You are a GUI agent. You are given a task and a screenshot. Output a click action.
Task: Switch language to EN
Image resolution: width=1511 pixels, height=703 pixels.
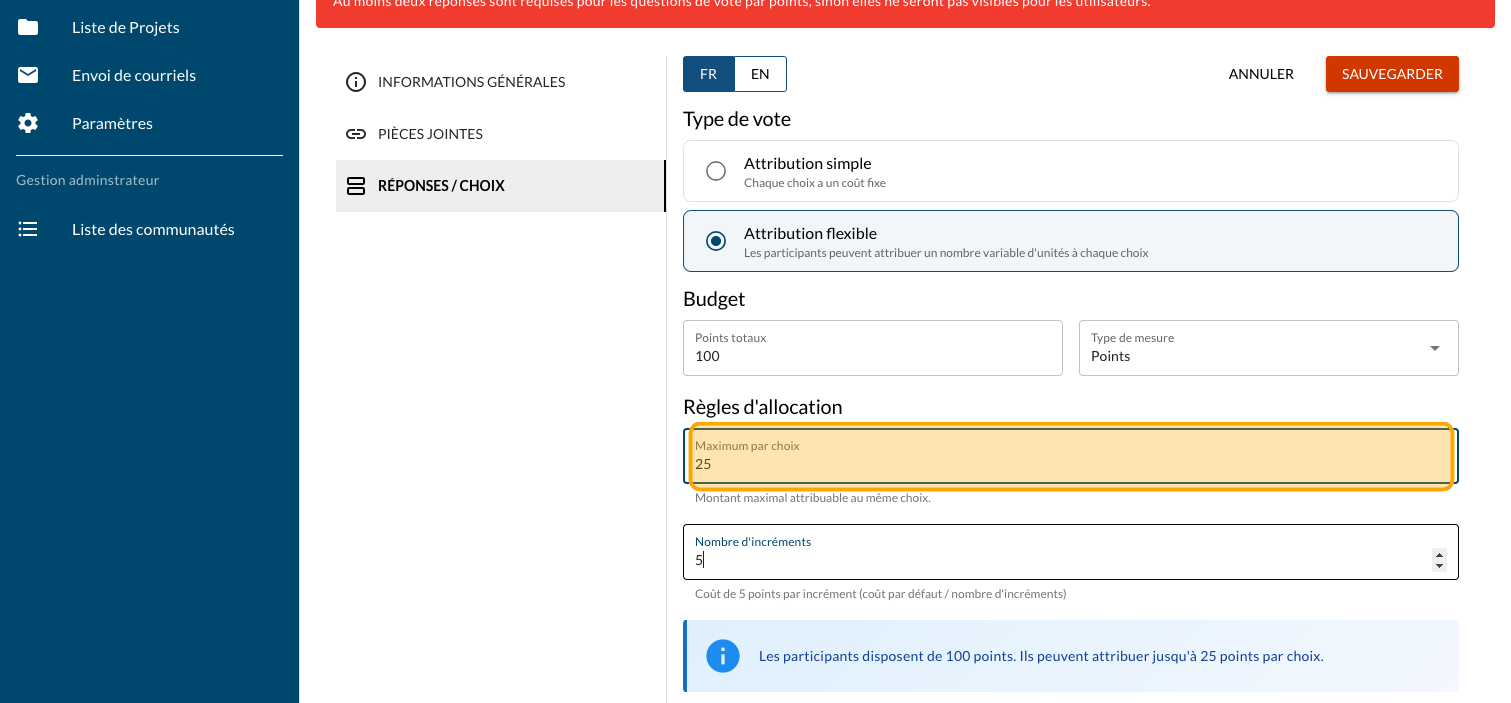tap(760, 74)
